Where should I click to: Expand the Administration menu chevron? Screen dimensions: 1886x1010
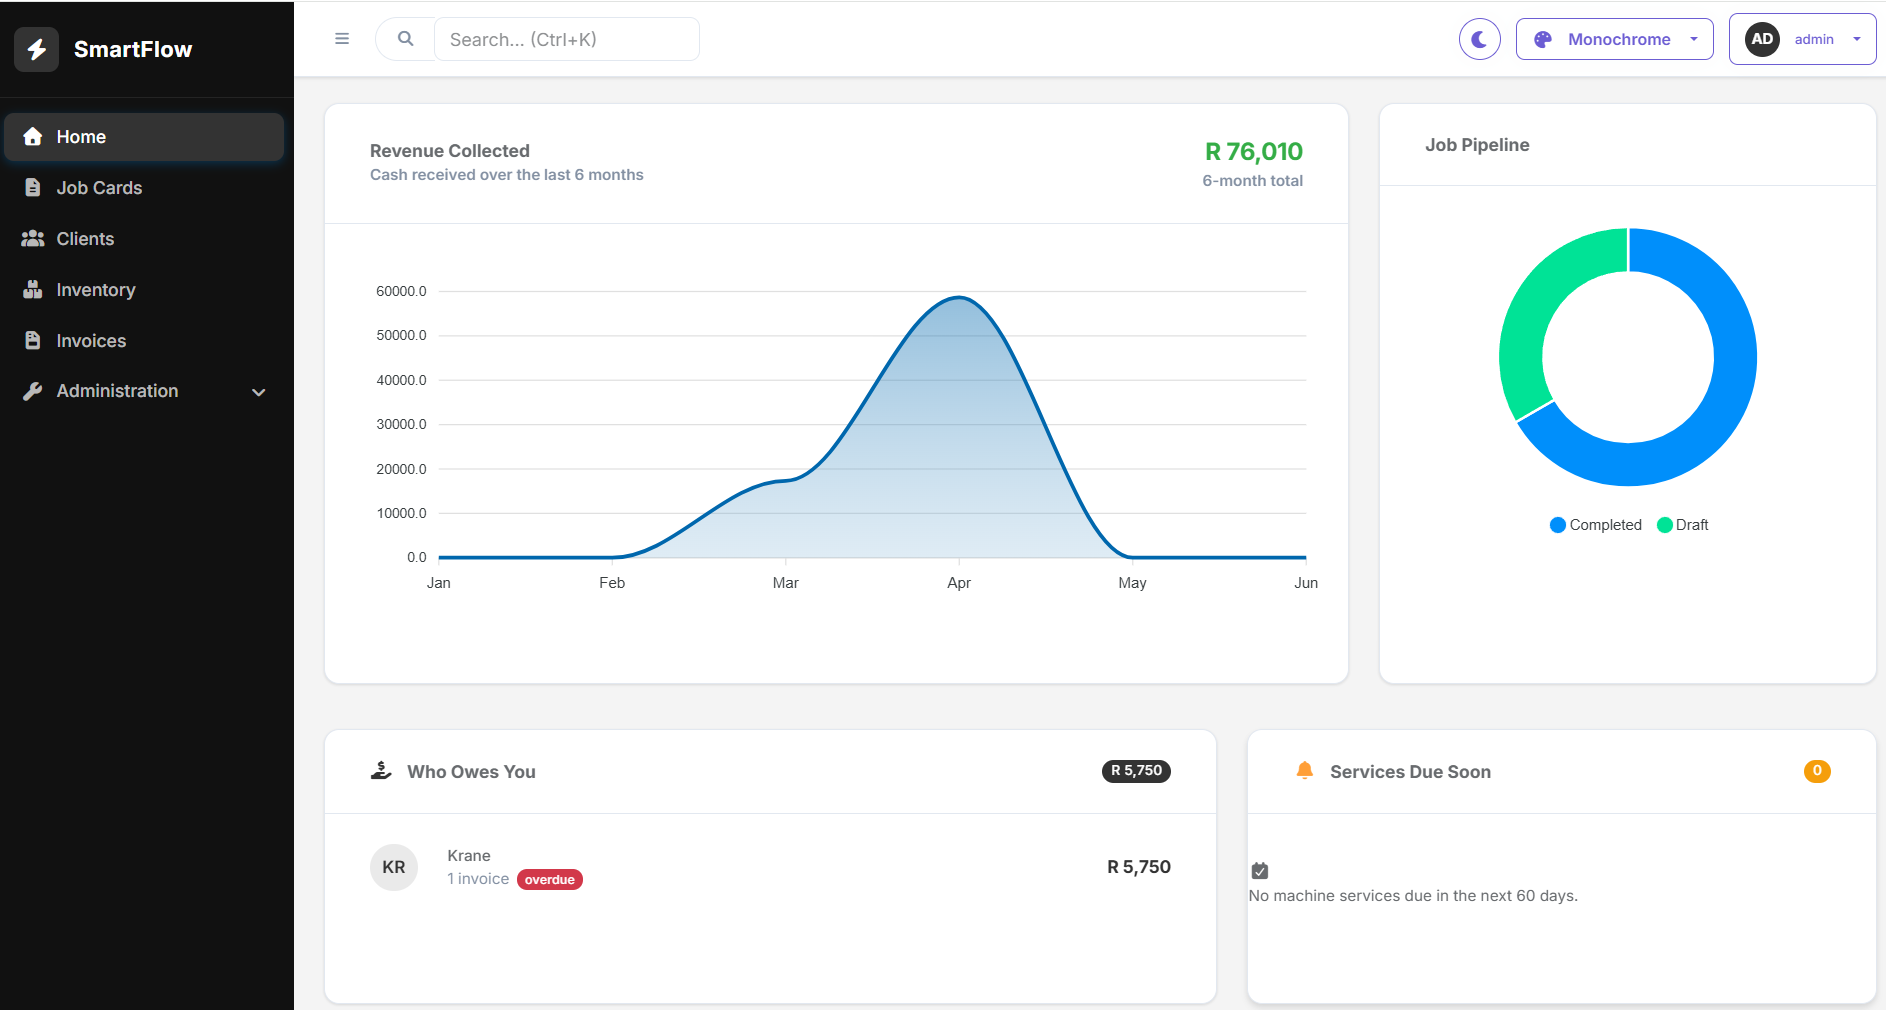click(x=259, y=392)
